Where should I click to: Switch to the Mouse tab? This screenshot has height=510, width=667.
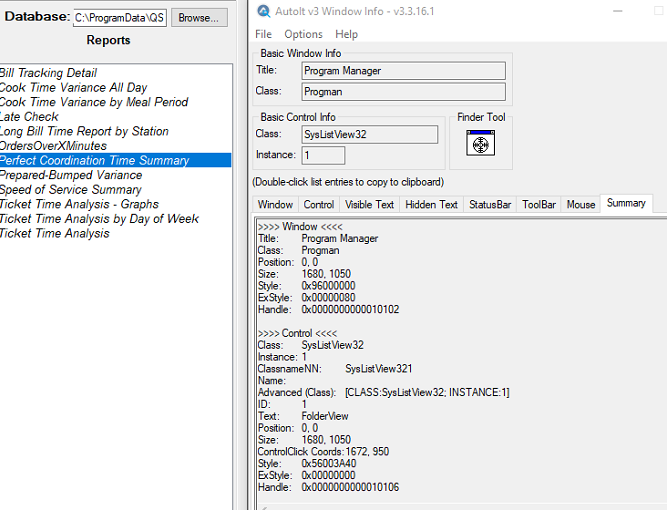coord(581,205)
